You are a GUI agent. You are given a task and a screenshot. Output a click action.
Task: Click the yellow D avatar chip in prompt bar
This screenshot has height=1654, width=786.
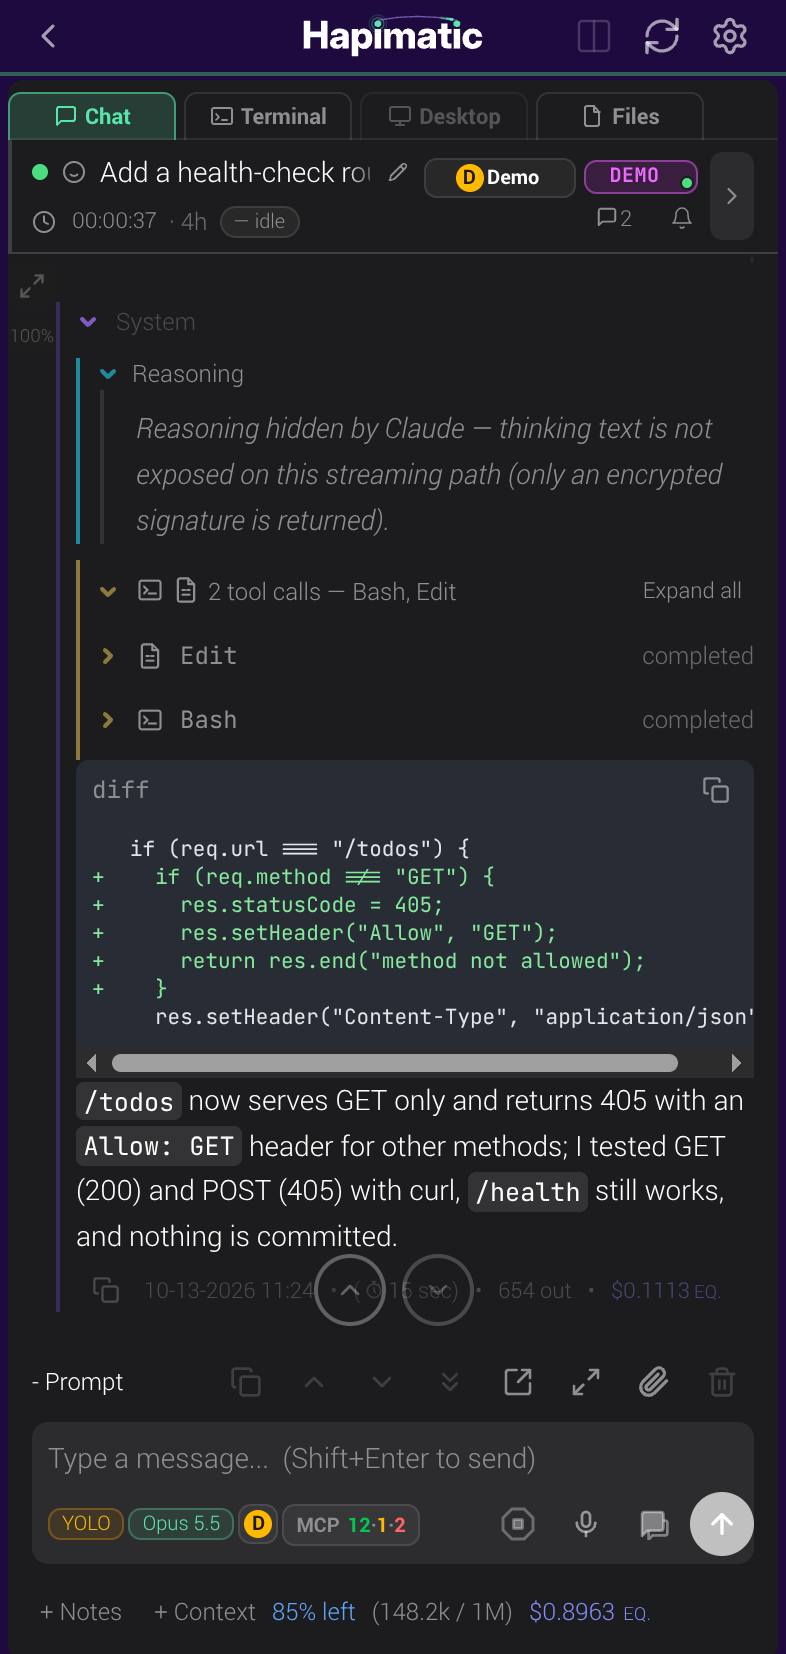tap(258, 1524)
